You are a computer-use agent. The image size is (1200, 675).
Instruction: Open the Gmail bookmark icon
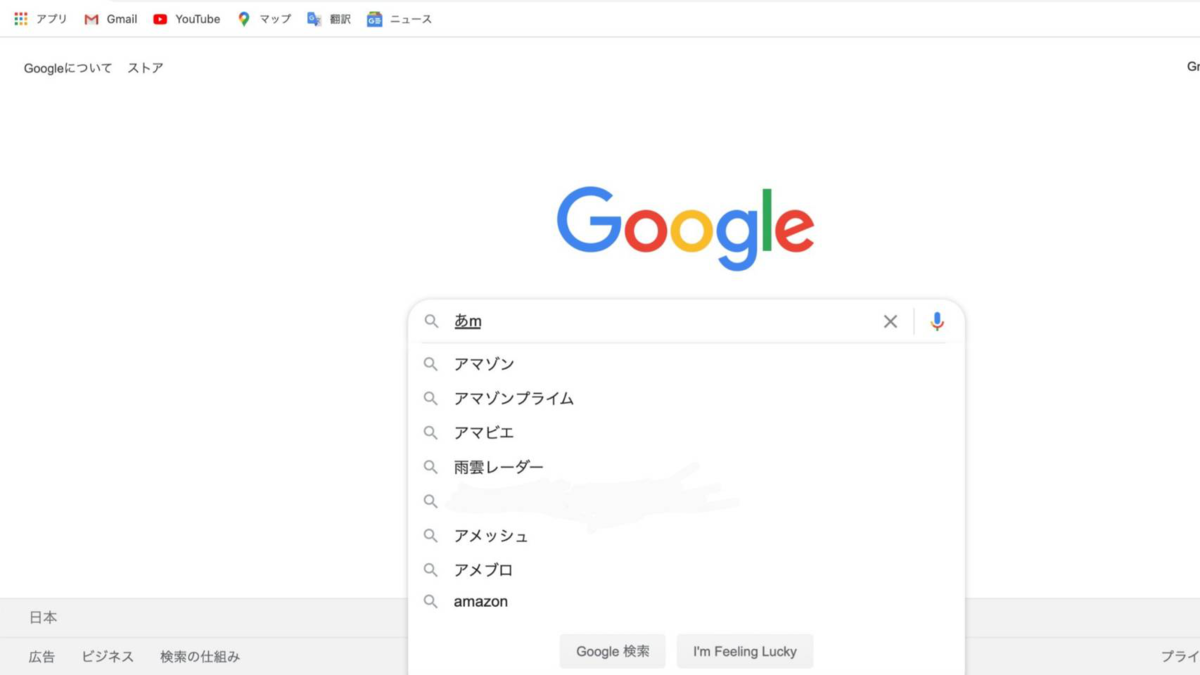click(91, 19)
